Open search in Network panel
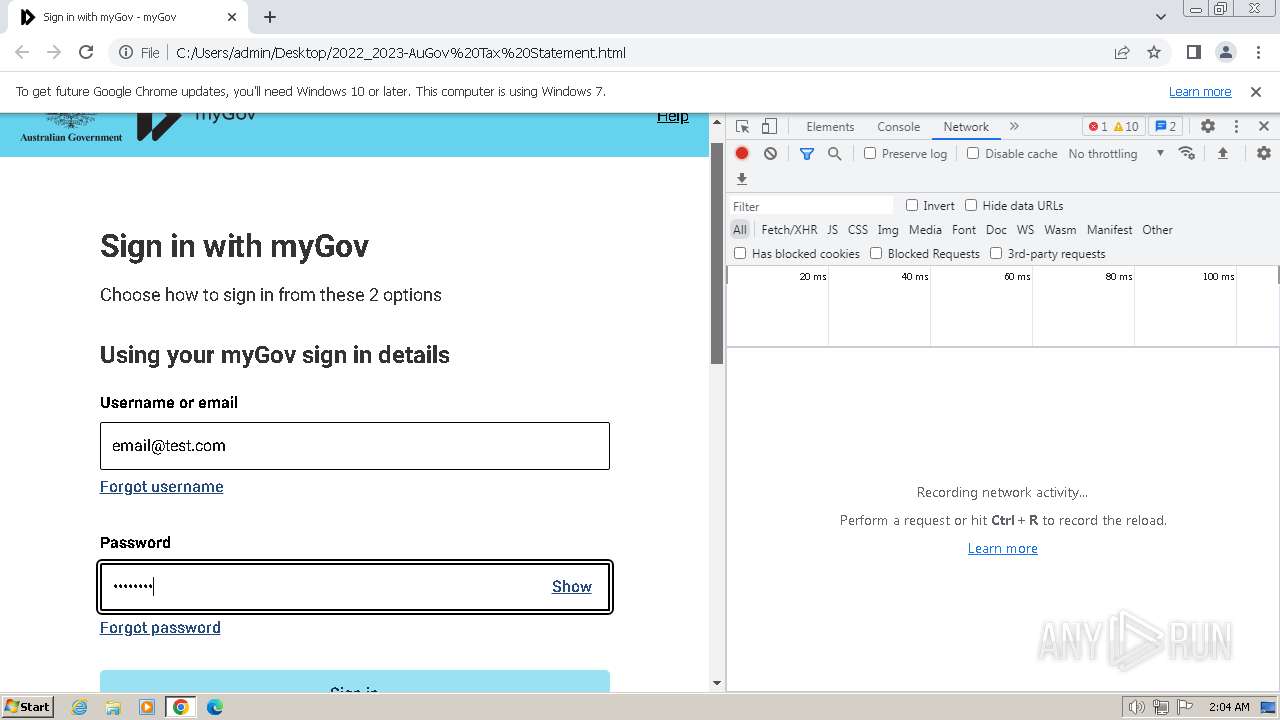 [834, 153]
